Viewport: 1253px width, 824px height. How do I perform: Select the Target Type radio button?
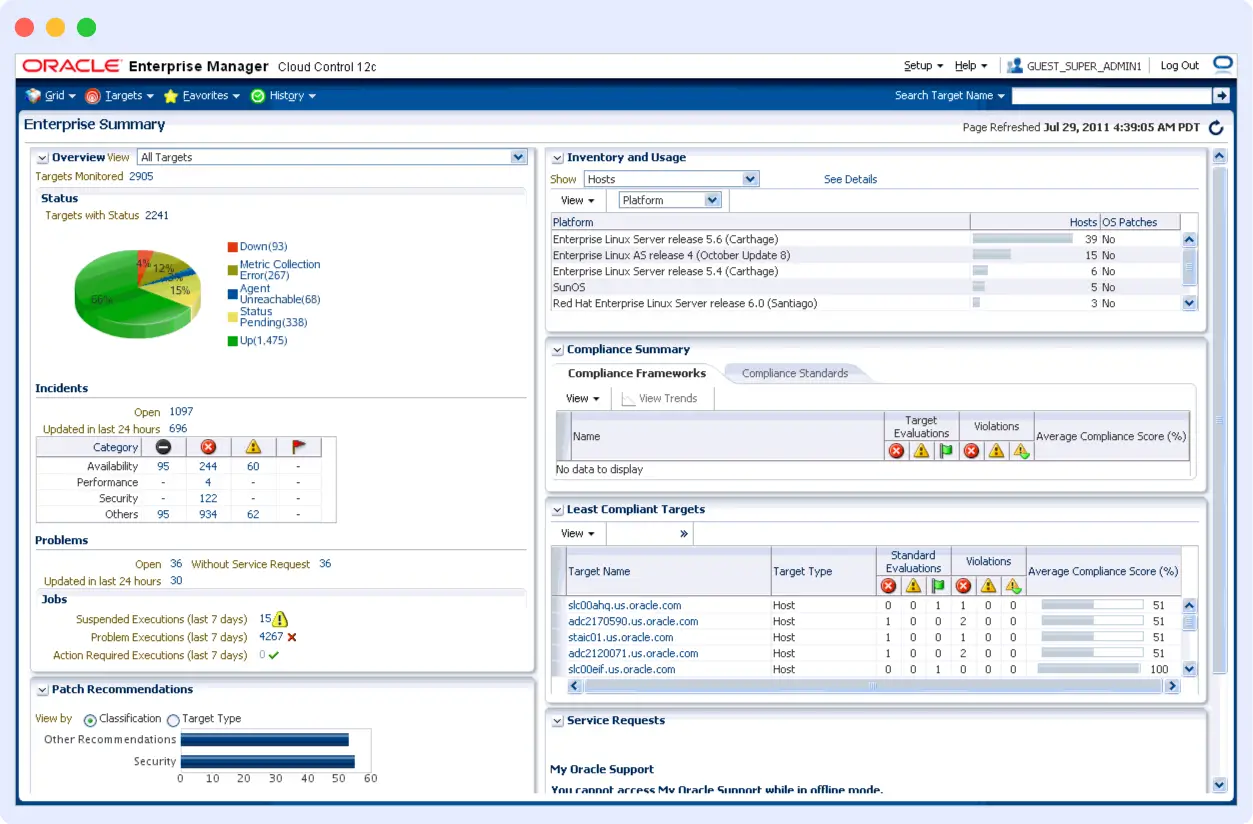[172, 719]
